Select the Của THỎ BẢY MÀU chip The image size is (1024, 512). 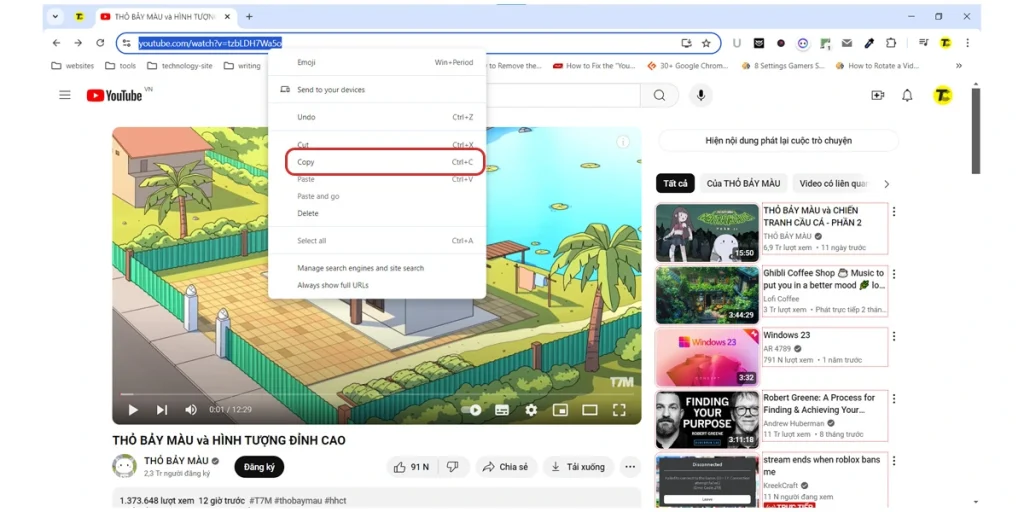click(744, 184)
